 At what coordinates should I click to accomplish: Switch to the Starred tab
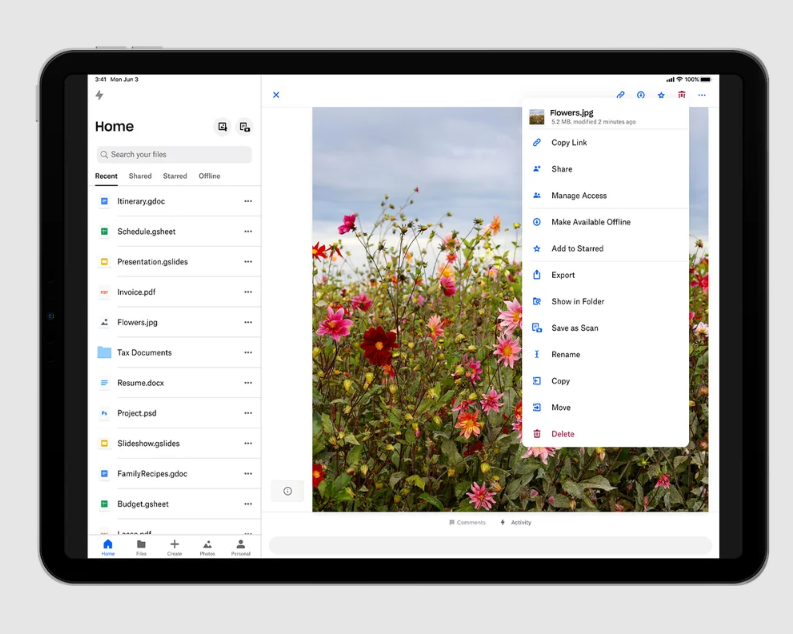[x=175, y=176]
